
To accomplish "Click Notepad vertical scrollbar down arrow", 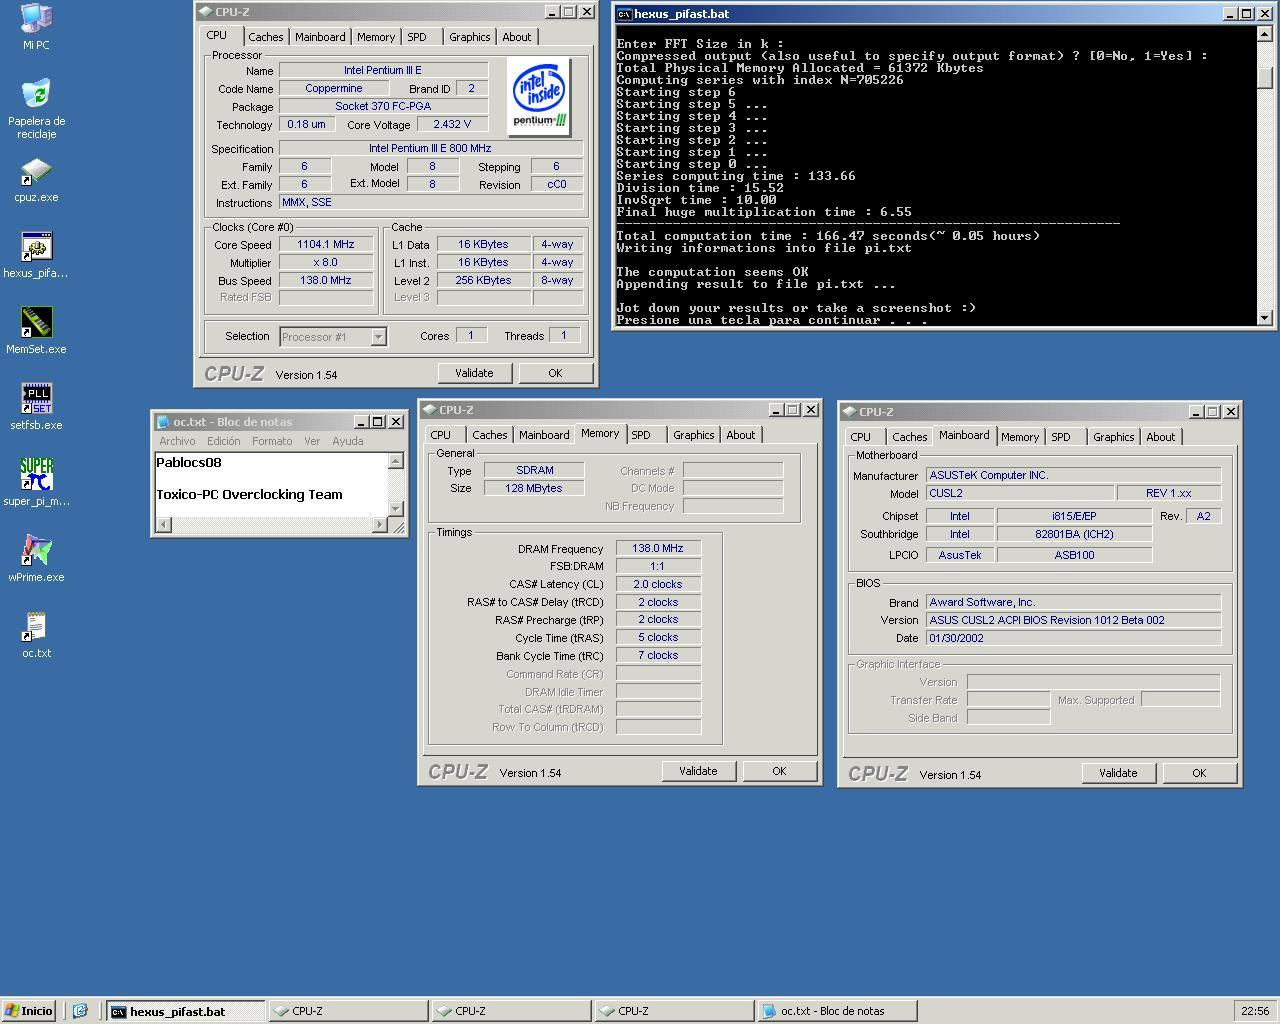I will 396,508.
